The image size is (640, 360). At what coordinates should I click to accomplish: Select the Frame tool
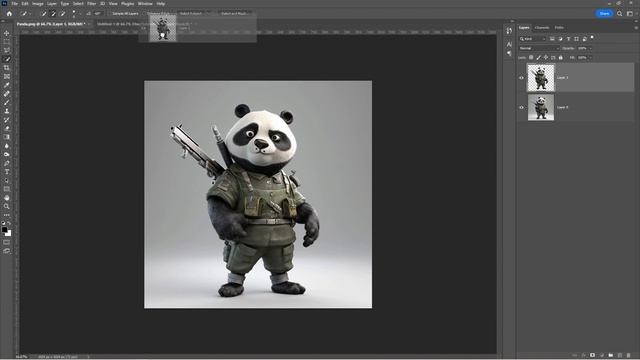pos(7,76)
